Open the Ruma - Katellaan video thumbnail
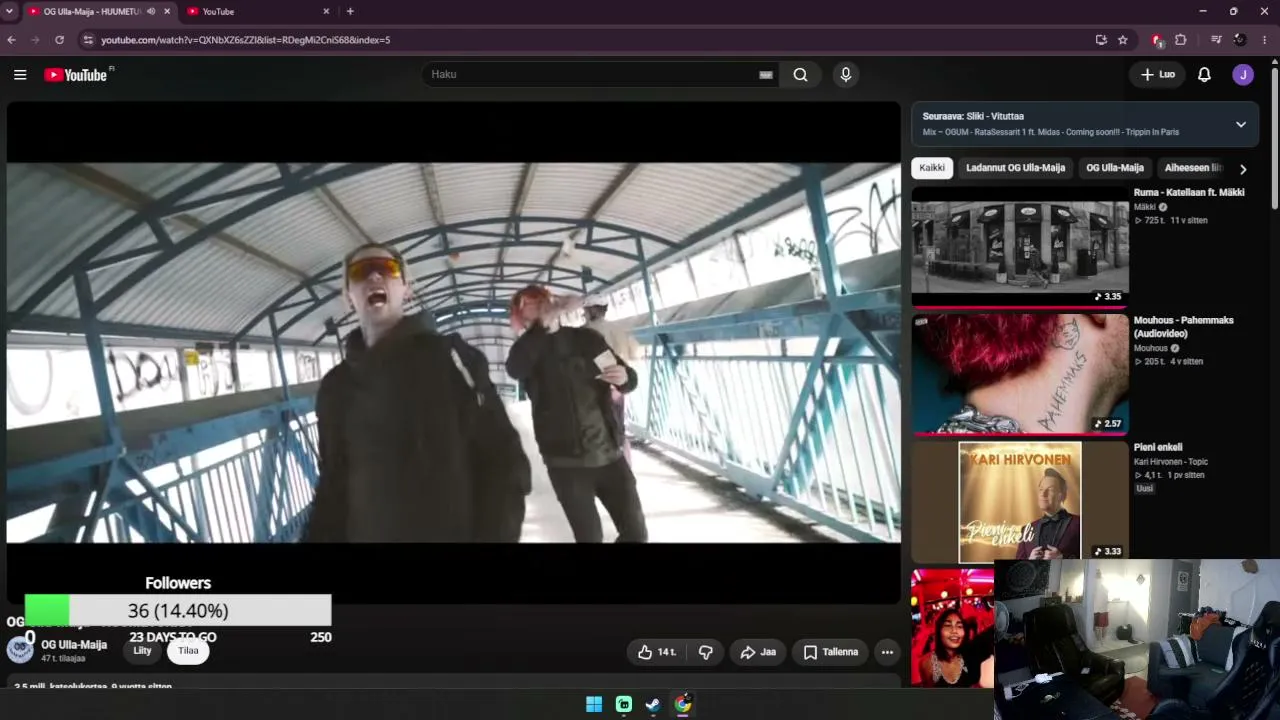 click(1020, 246)
